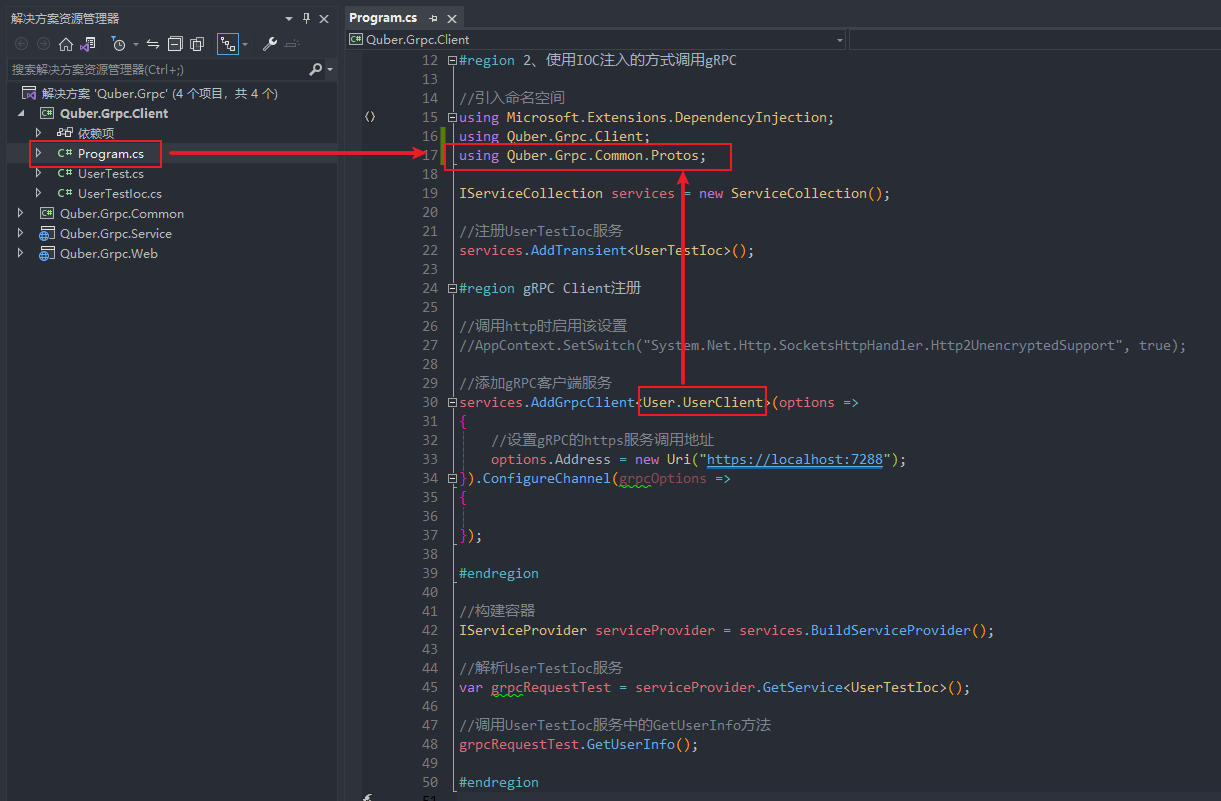This screenshot has height=801, width=1221.
Task: Click 'AddTransient' on line 23
Action: pos(578,250)
